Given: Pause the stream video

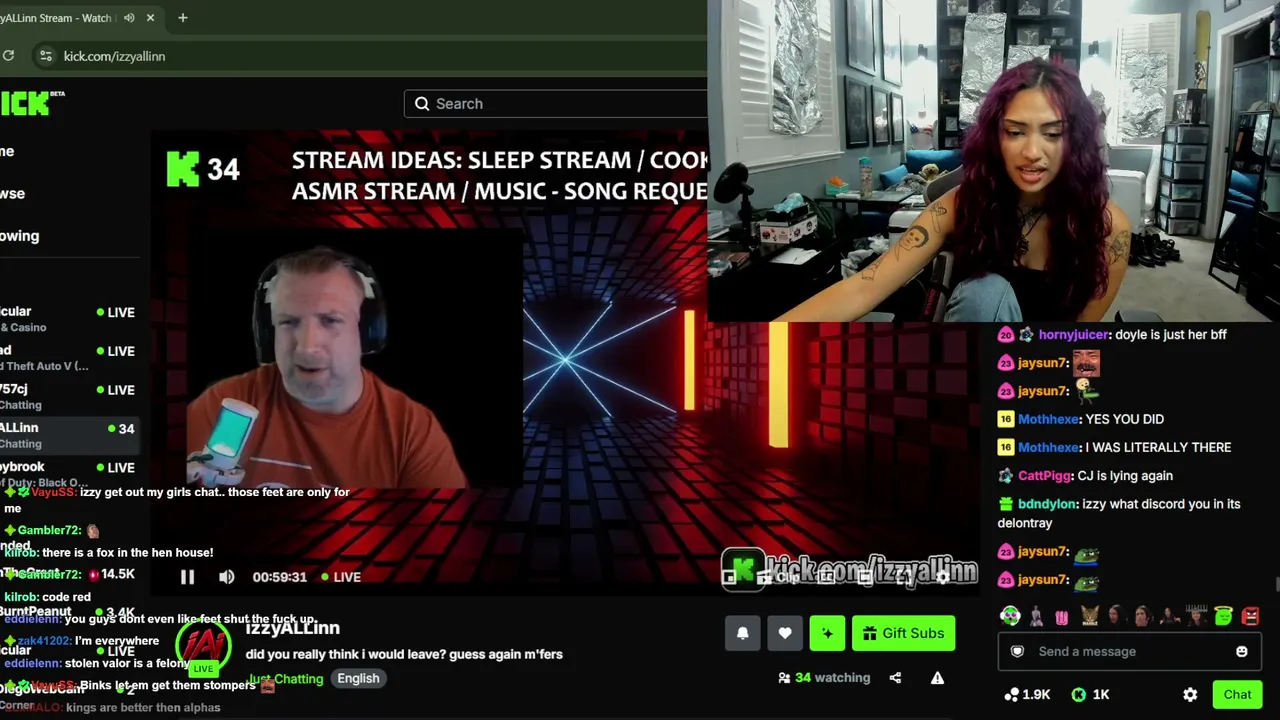Looking at the screenshot, I should [x=187, y=577].
